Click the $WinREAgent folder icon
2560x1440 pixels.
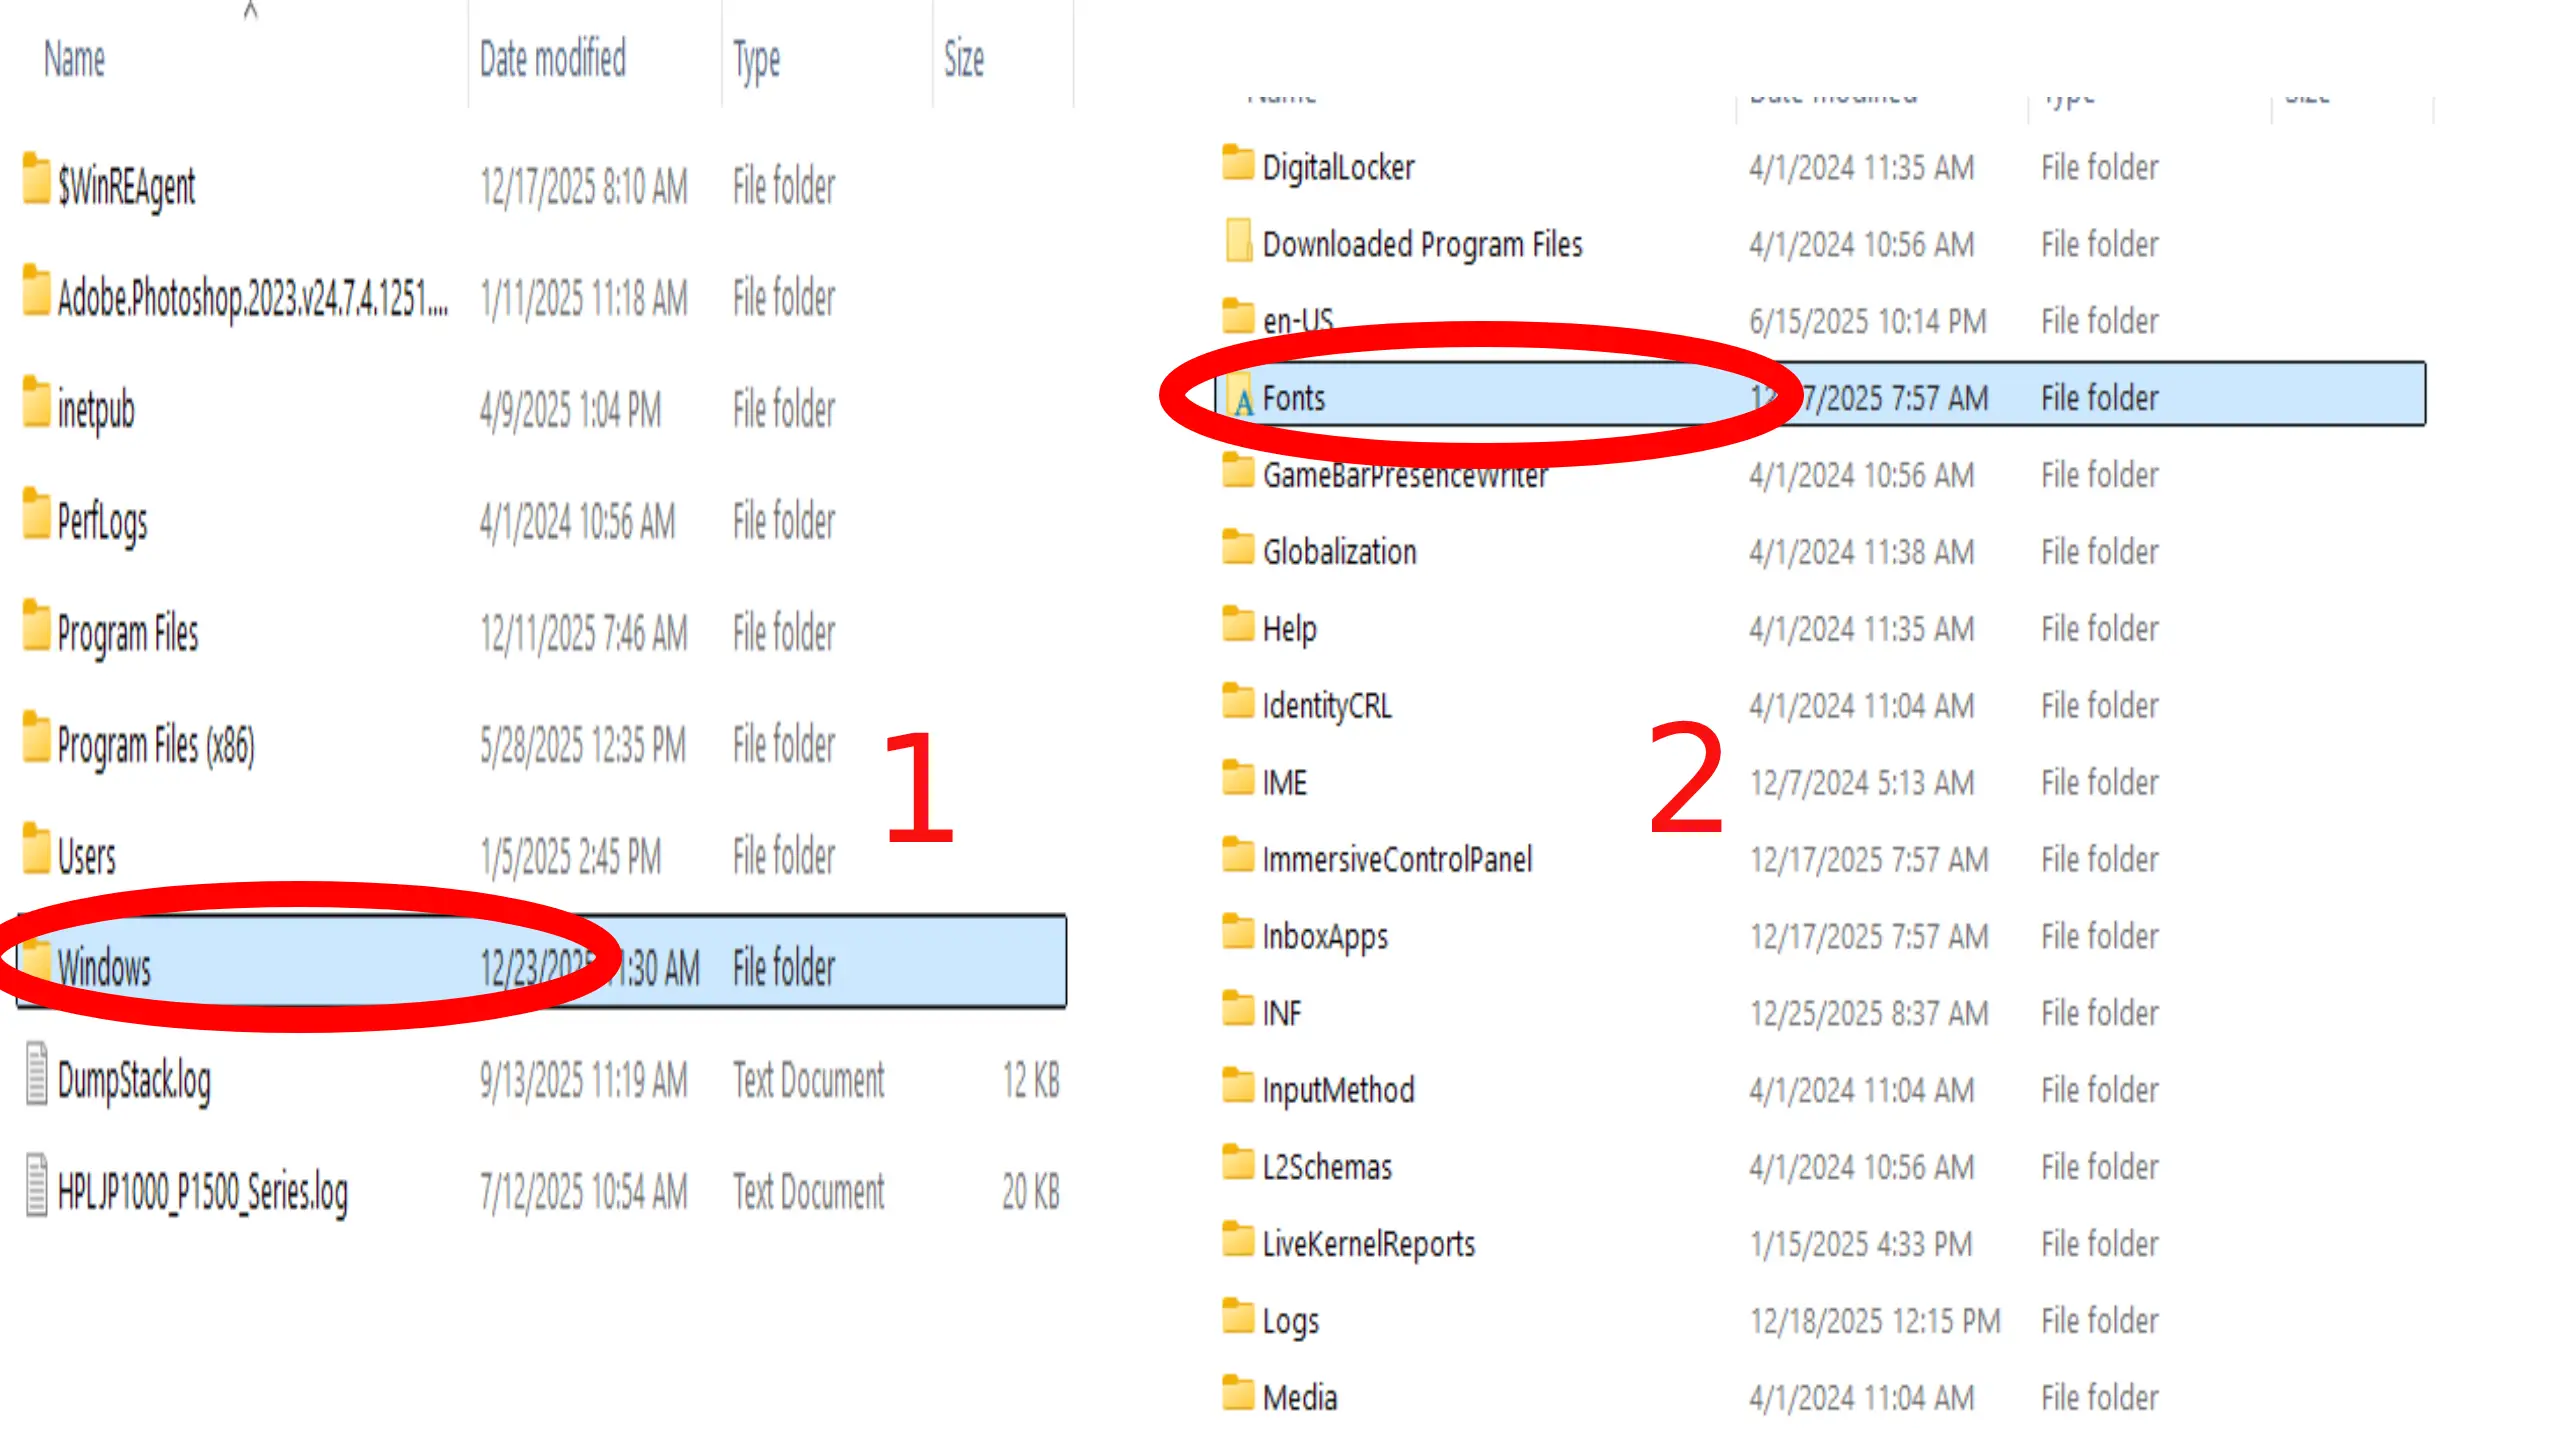[x=36, y=180]
